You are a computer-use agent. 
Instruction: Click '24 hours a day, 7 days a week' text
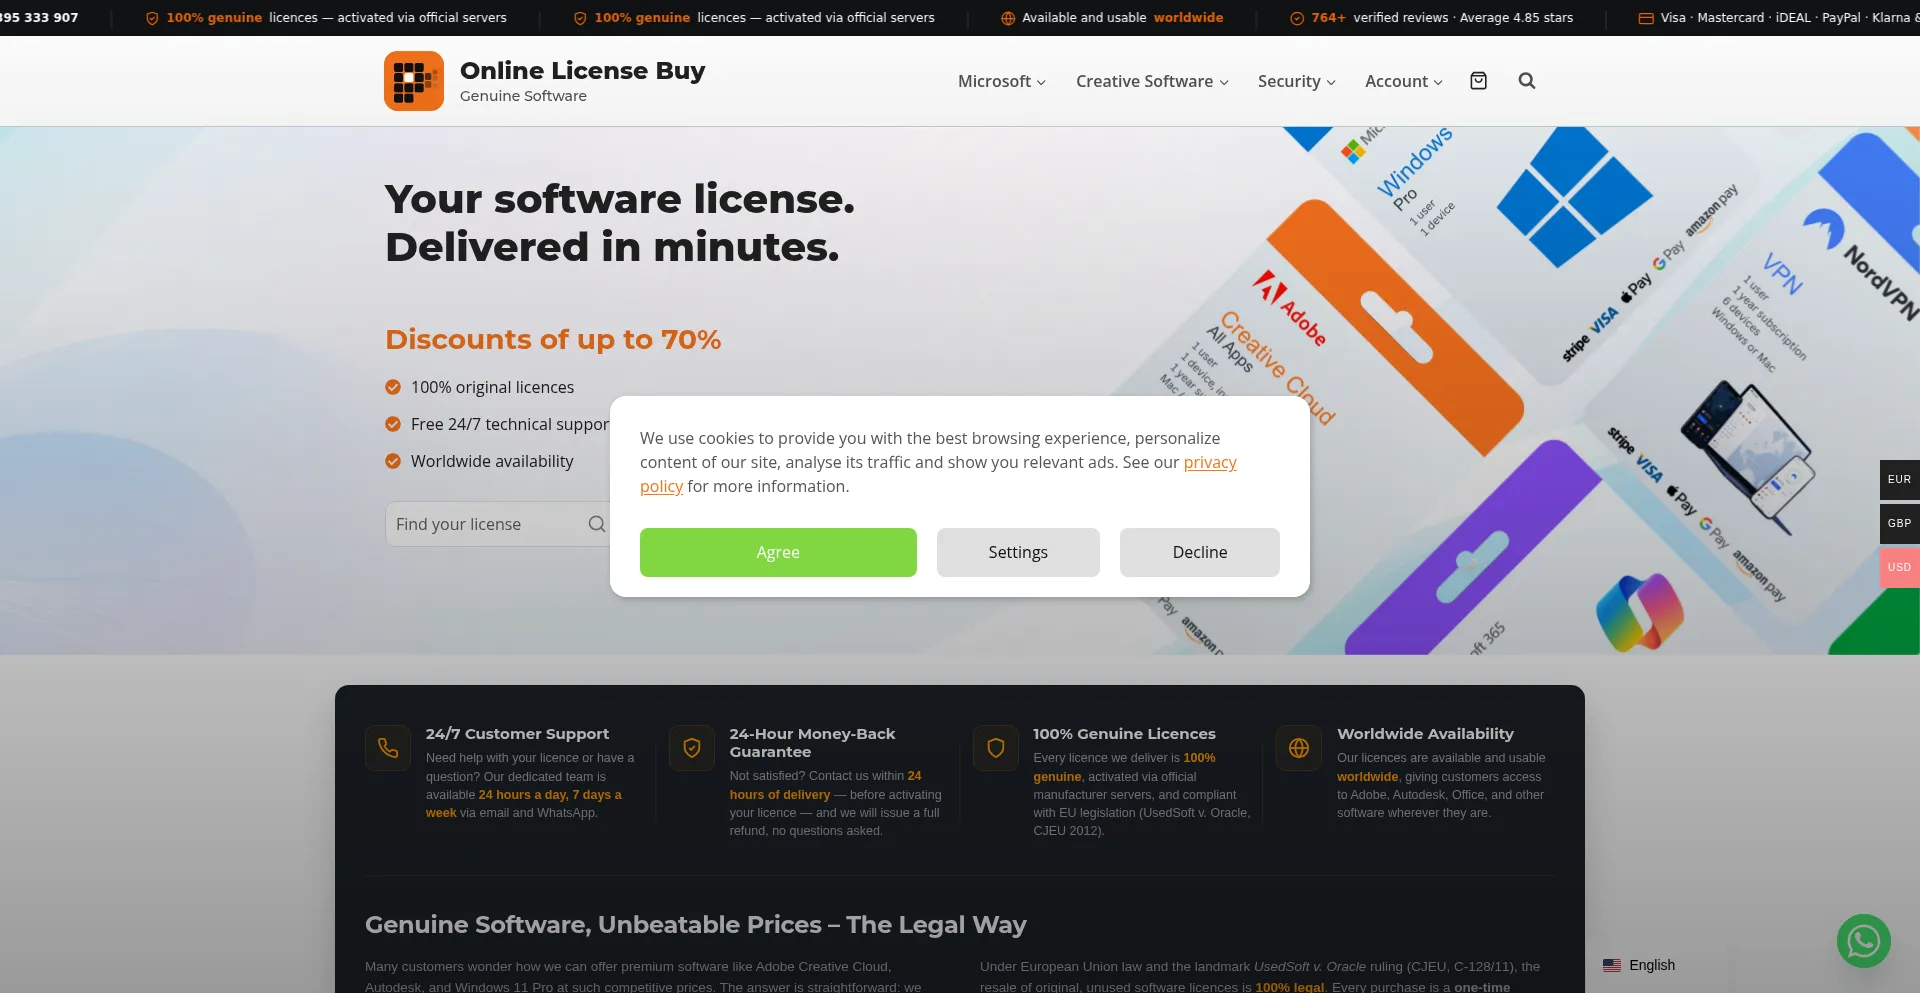click(x=550, y=795)
